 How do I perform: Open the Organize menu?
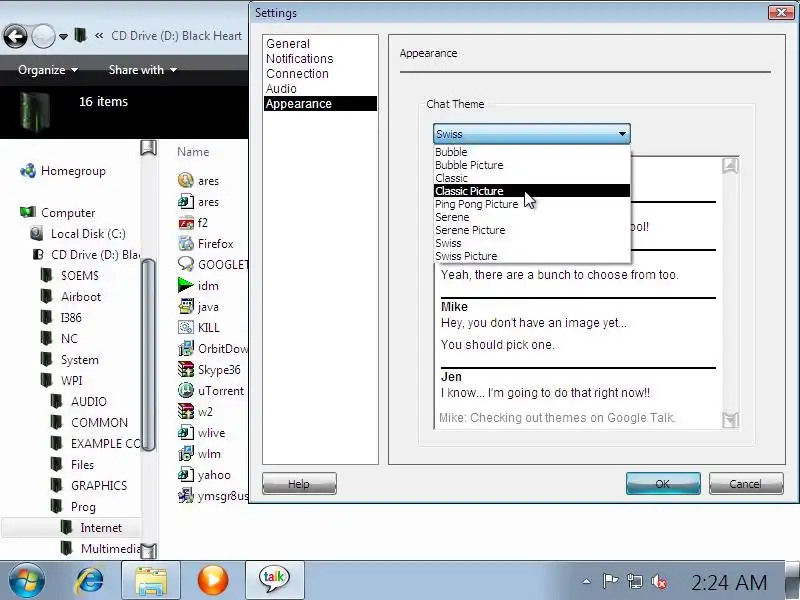pyautogui.click(x=47, y=70)
